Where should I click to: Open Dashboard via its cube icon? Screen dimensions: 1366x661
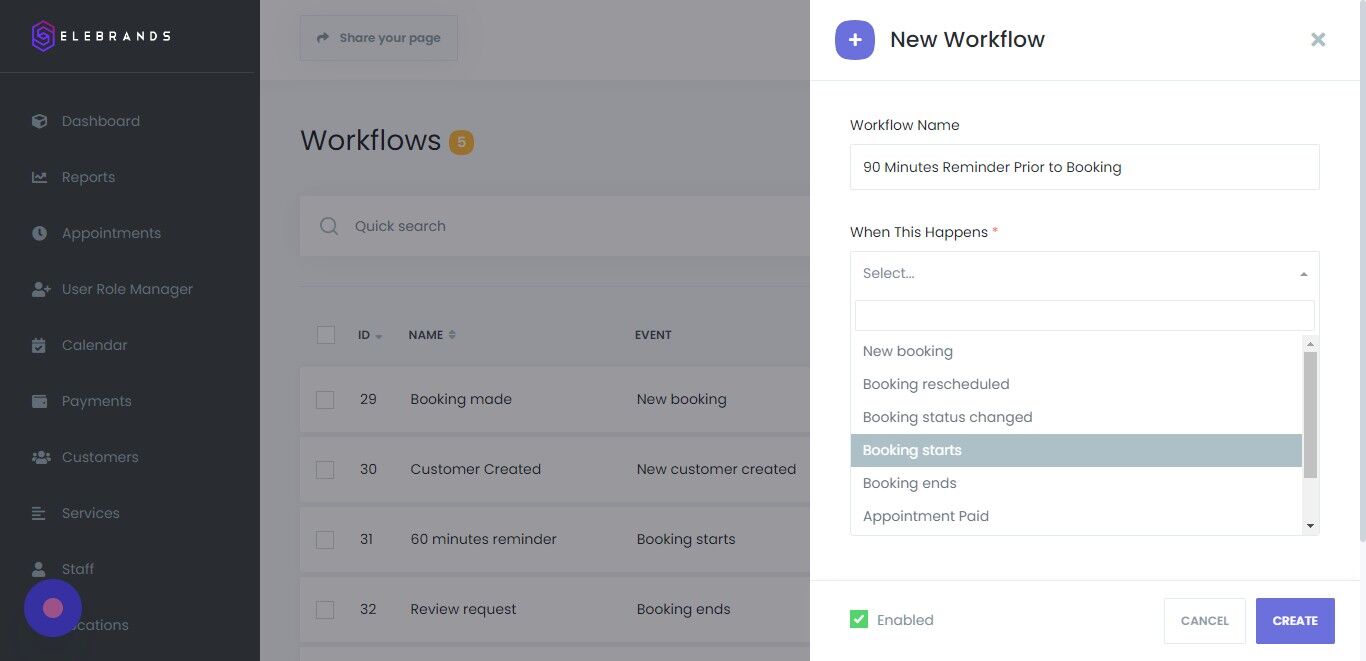[39, 121]
